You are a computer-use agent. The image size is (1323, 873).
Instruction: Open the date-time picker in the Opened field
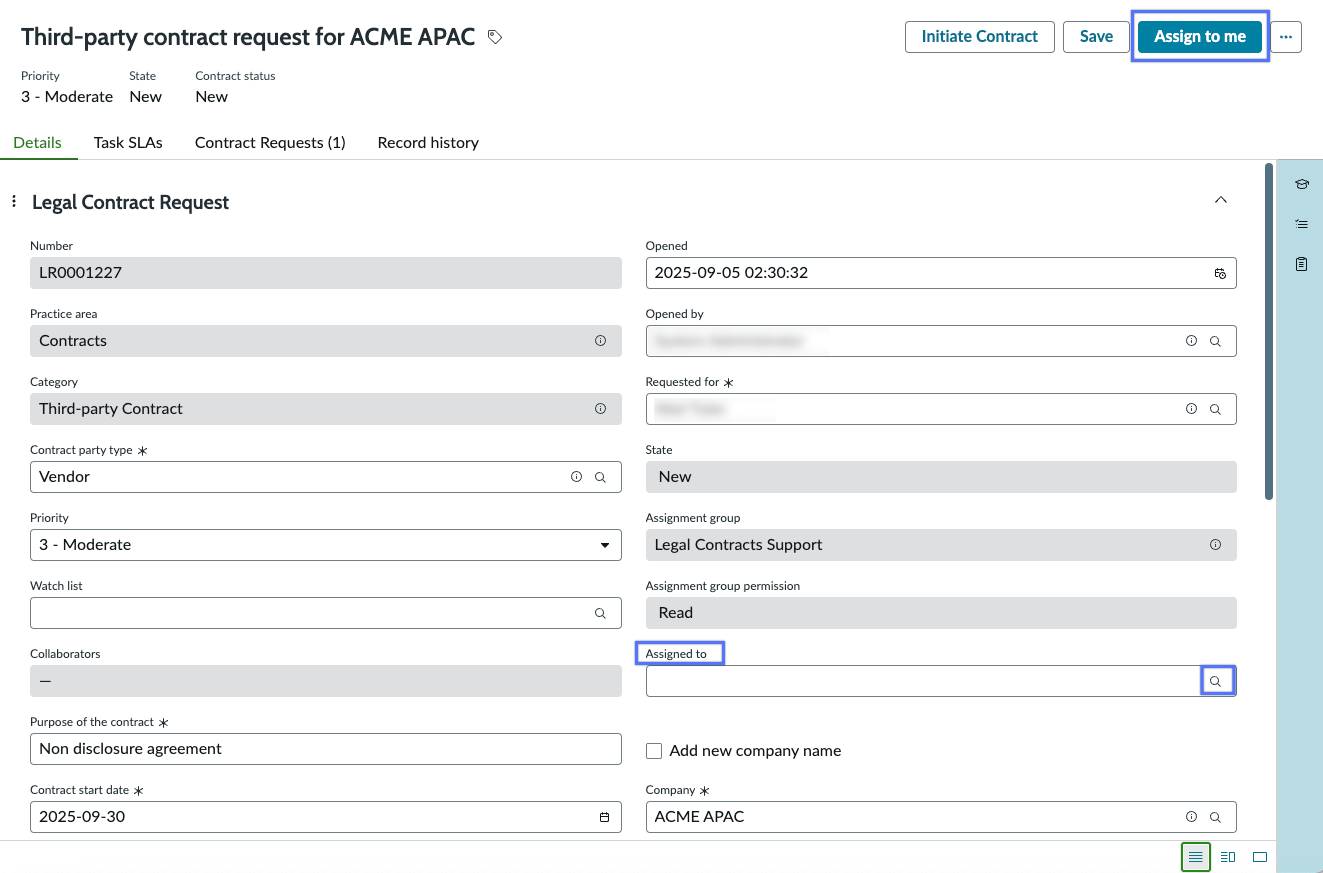(1220, 273)
